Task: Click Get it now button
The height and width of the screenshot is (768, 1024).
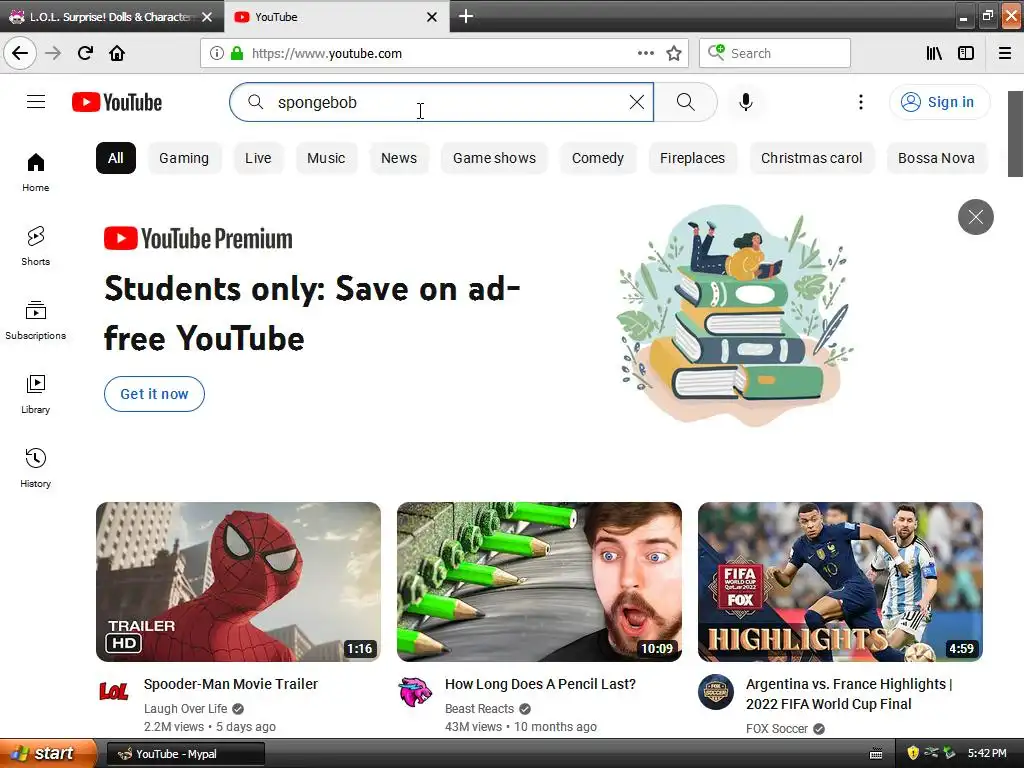Action: tap(154, 394)
